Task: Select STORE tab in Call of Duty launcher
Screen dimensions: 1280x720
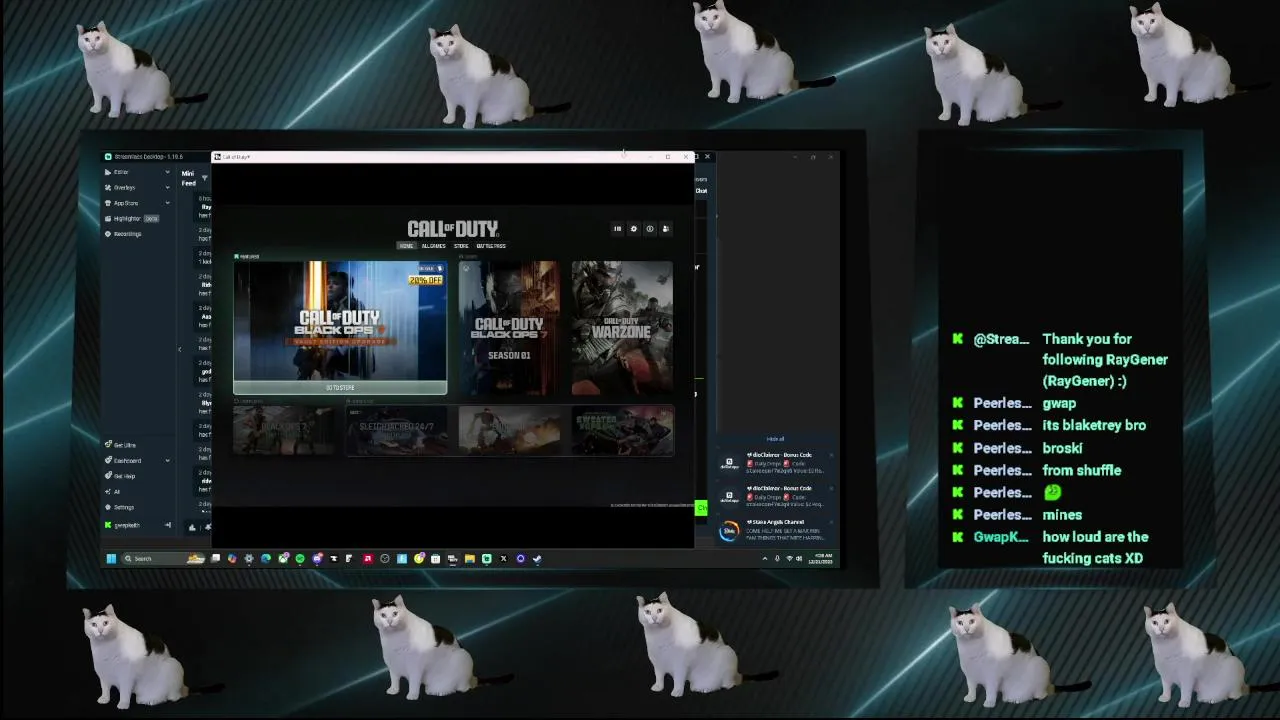Action: 461,246
